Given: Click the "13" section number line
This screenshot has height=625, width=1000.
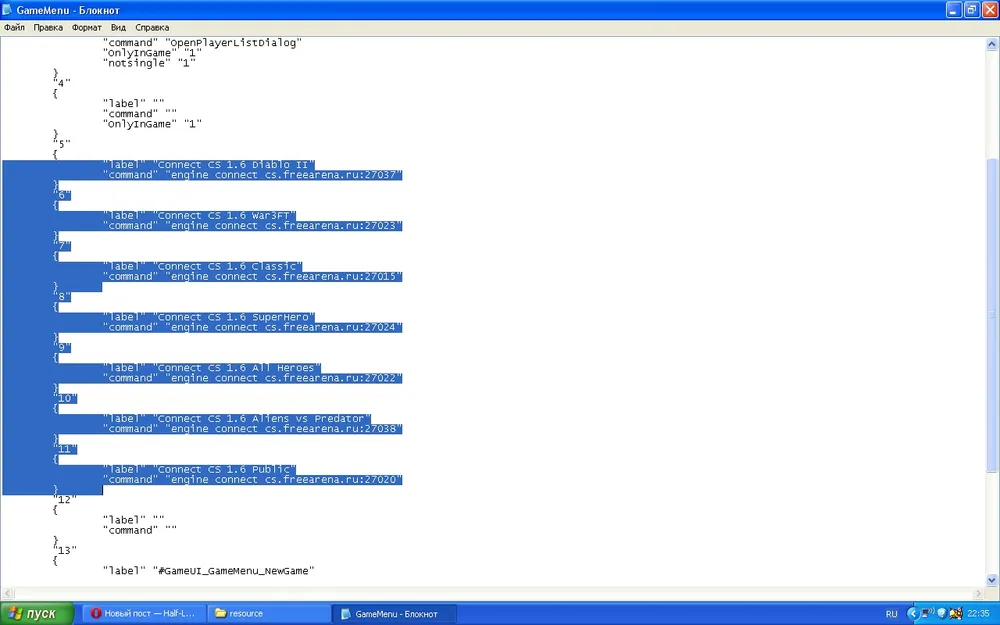Looking at the screenshot, I should point(66,551).
